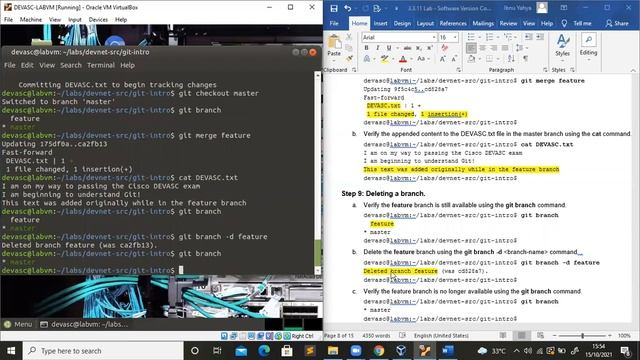
Task: Open Text Effects in the Font group
Action: (x=367, y=59)
